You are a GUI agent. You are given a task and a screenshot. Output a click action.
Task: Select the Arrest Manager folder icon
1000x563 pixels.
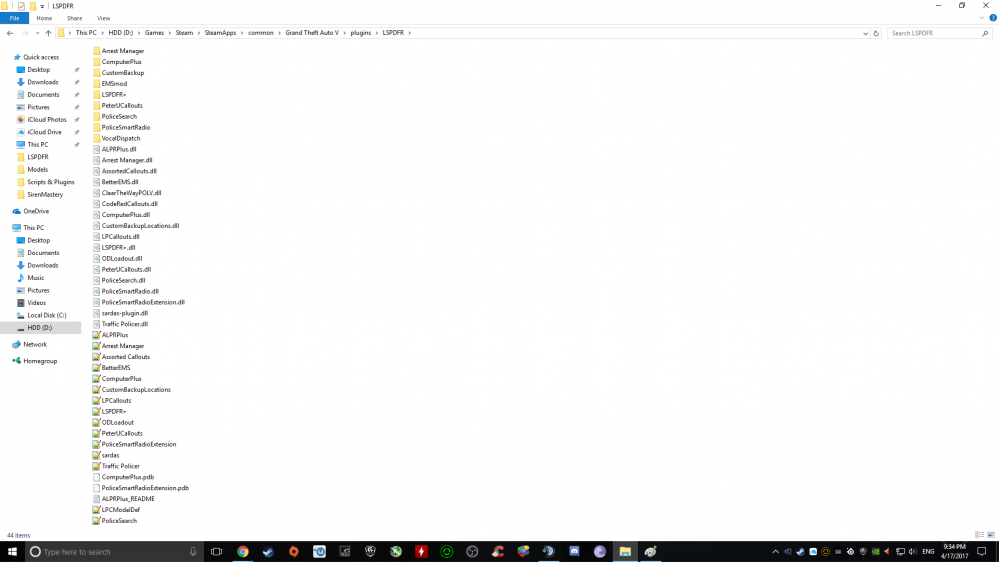(96, 51)
